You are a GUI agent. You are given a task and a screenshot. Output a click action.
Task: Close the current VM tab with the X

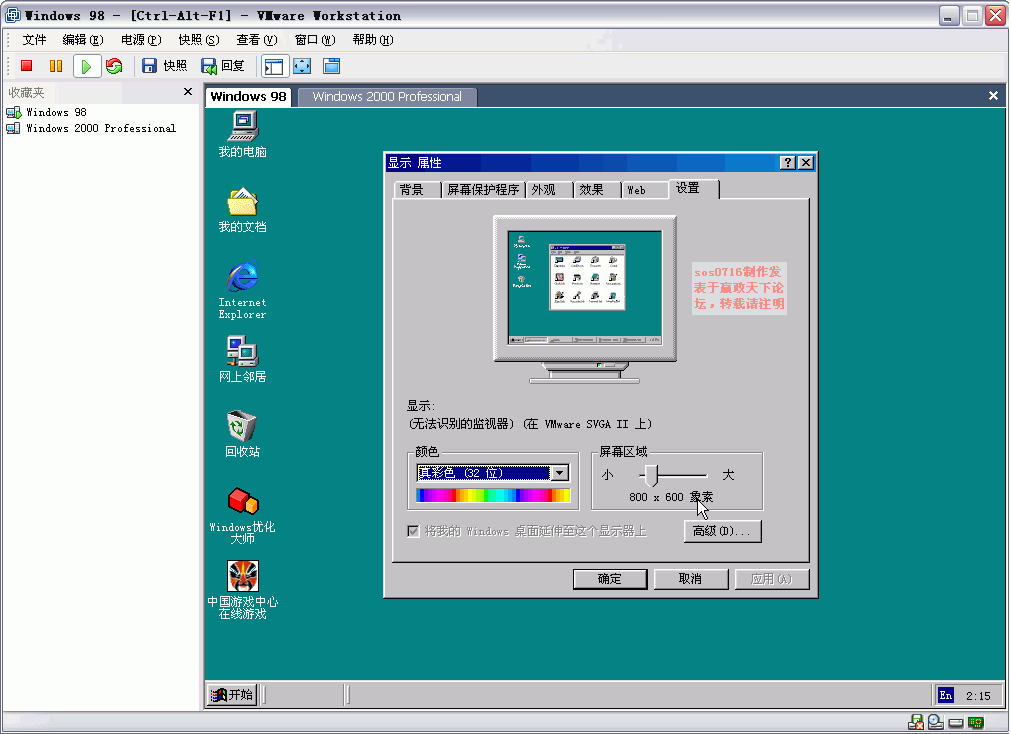pos(993,95)
